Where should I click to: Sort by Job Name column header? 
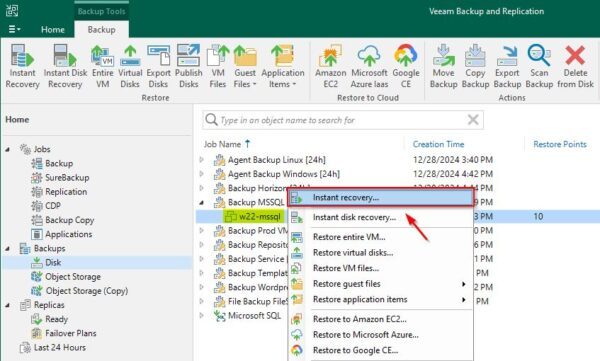[227, 144]
